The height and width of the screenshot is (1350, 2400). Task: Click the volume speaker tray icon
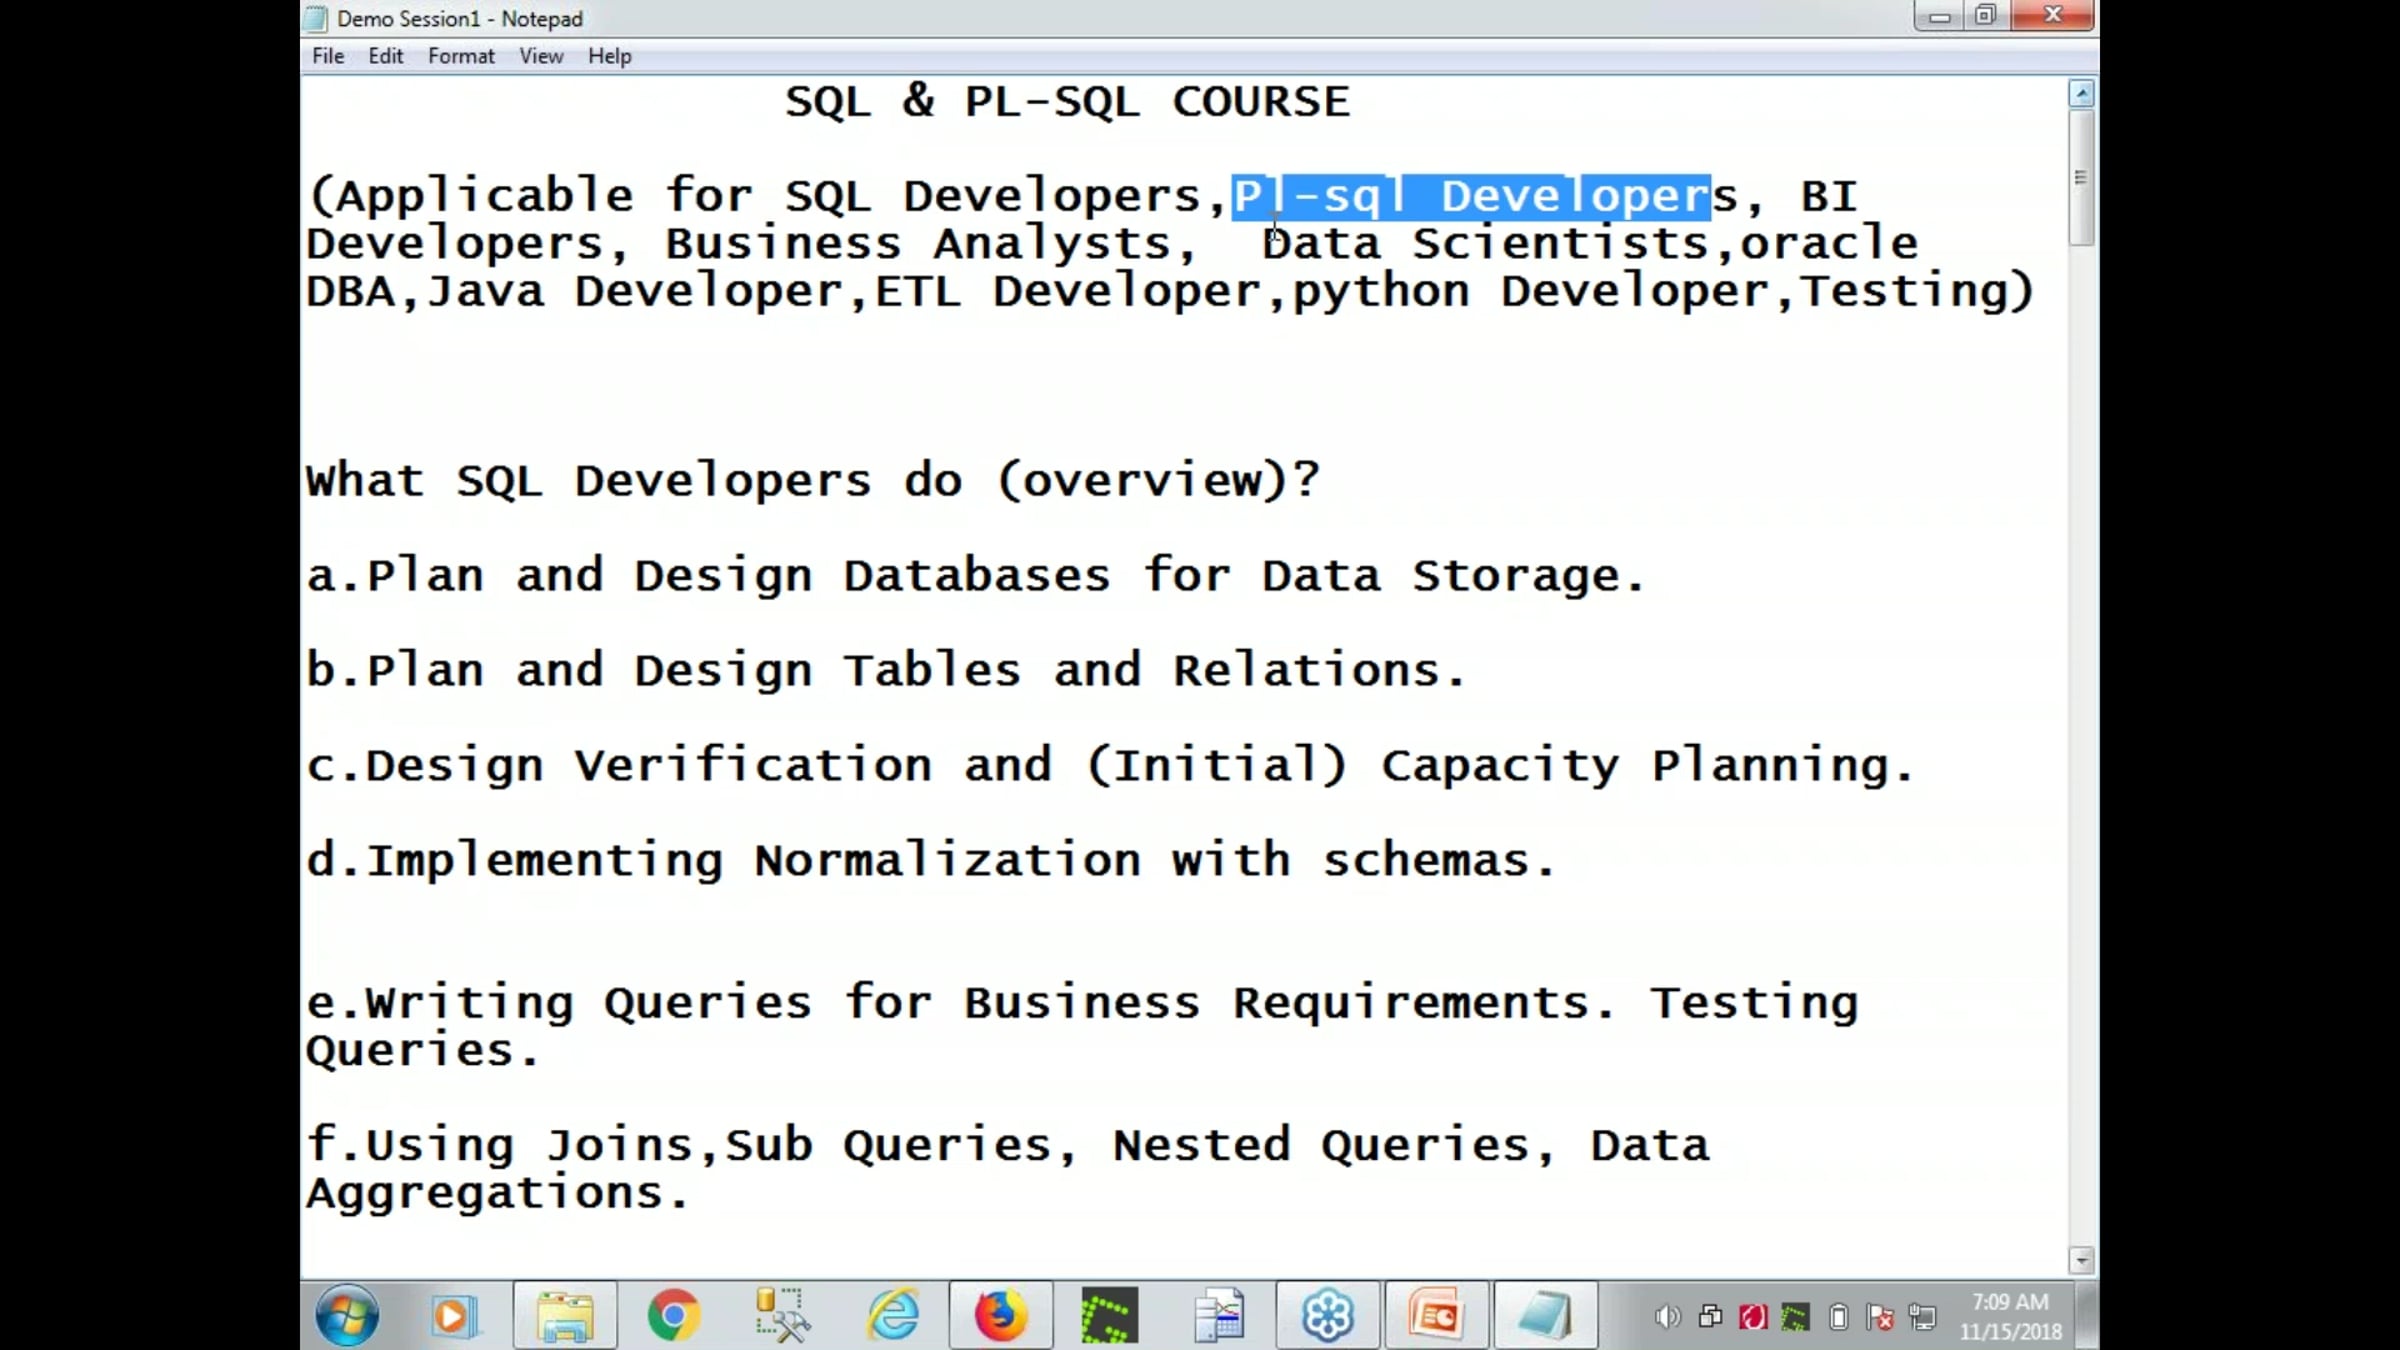click(x=1667, y=1318)
